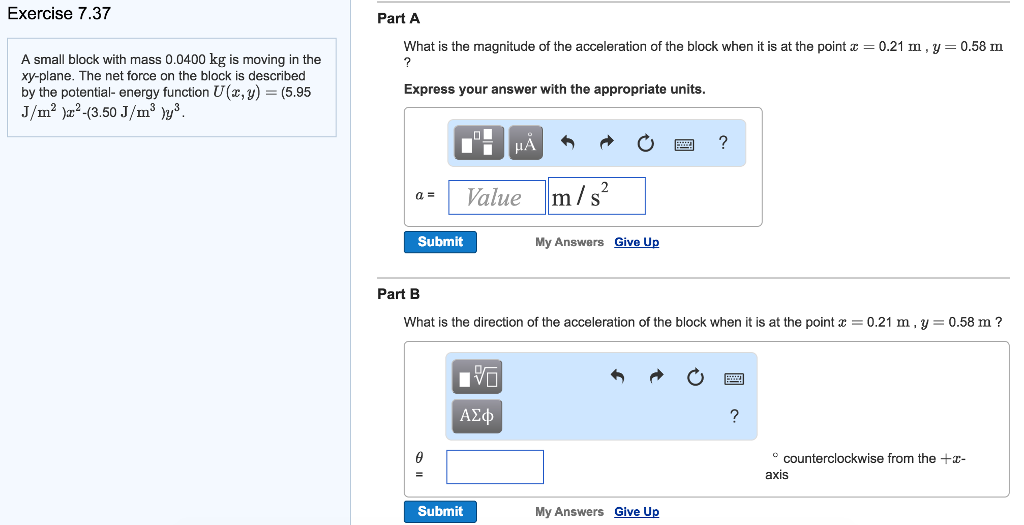Redo entry in Part A toolbar
This screenshot has width=1024, height=525.
click(x=607, y=143)
